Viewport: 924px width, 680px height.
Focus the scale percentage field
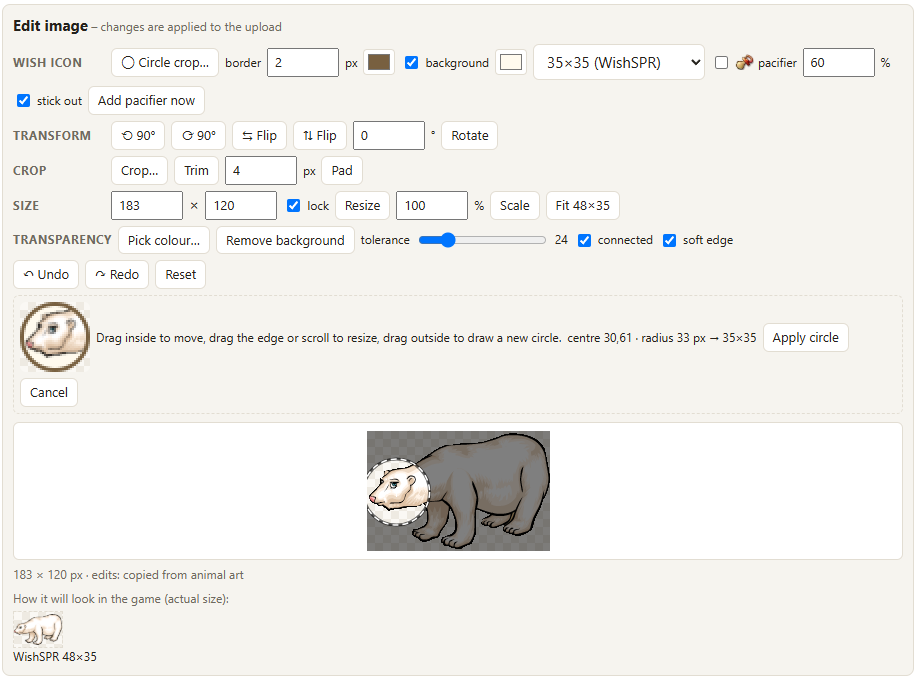(x=432, y=206)
